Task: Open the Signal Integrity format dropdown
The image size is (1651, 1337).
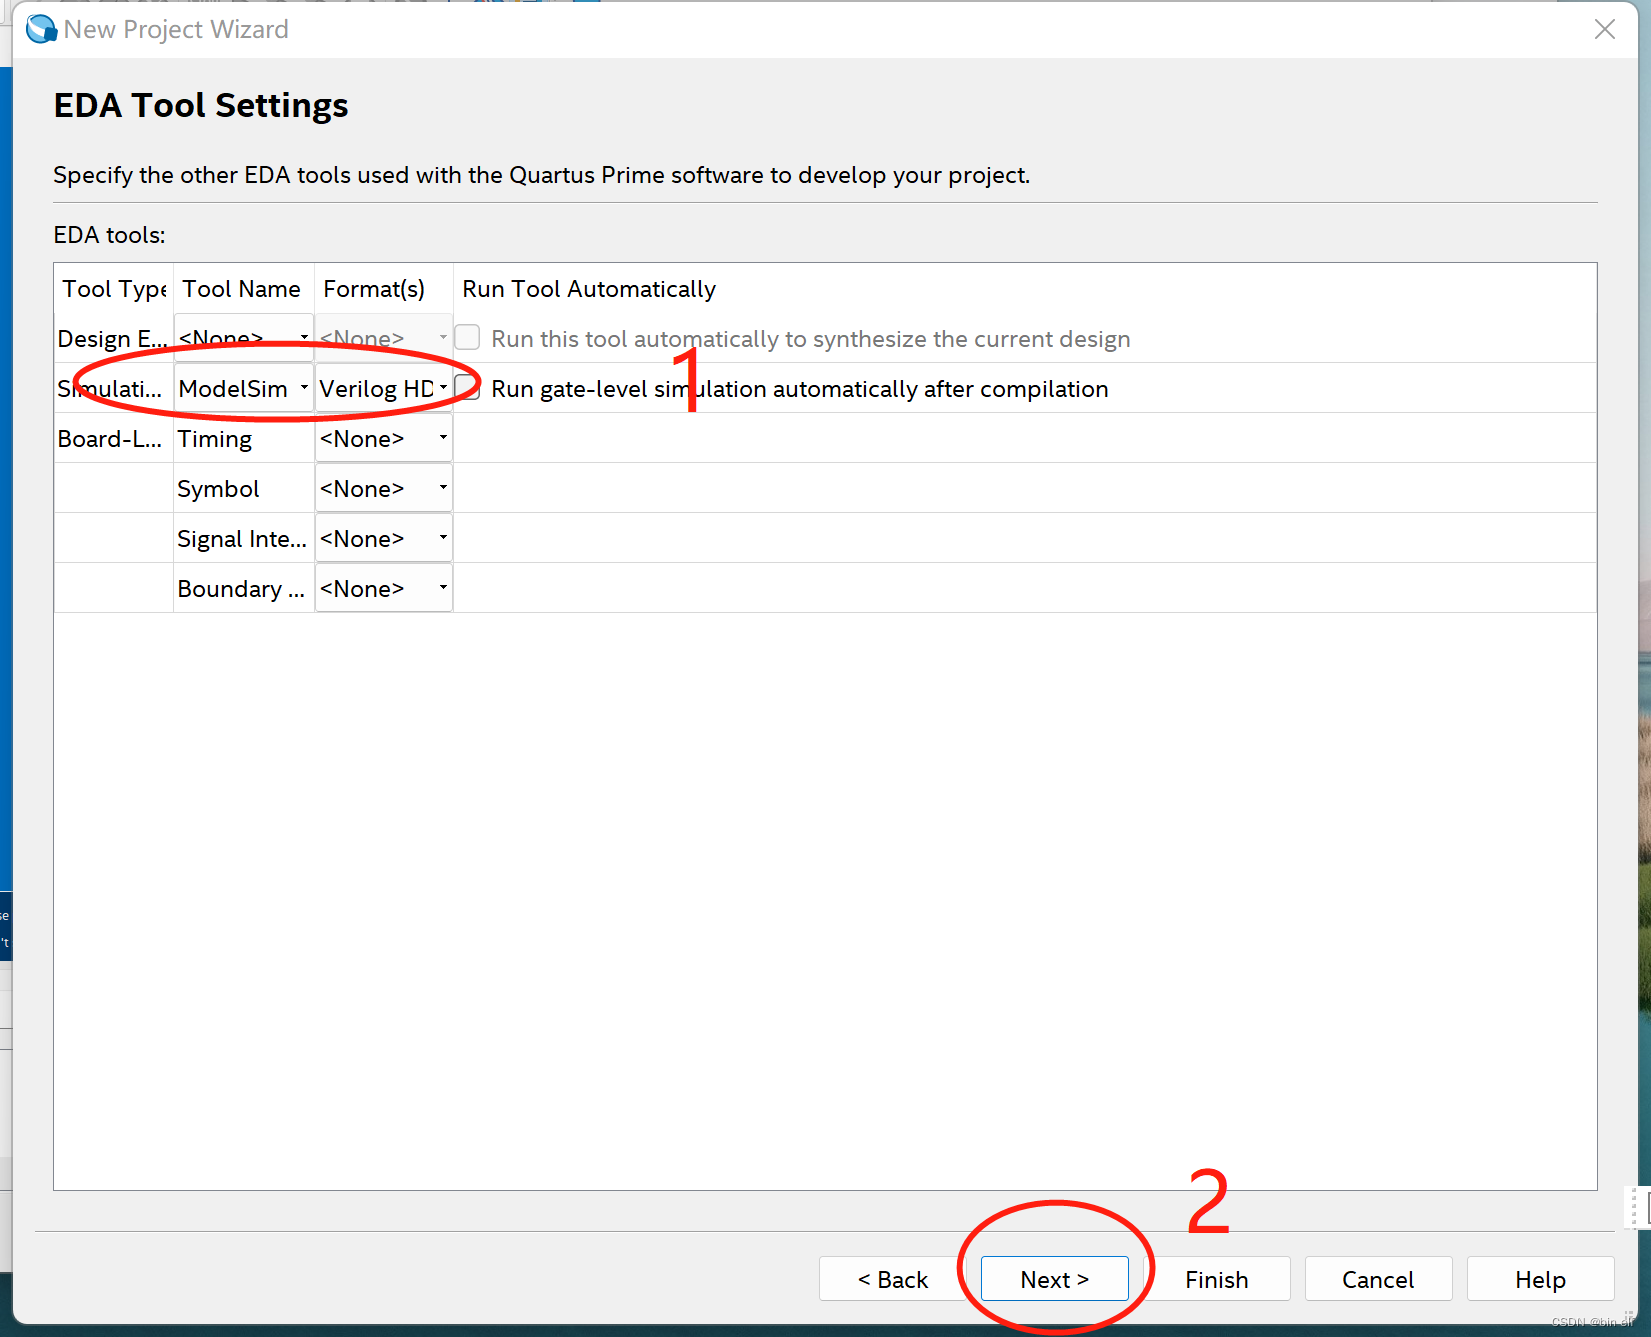Action: (384, 538)
